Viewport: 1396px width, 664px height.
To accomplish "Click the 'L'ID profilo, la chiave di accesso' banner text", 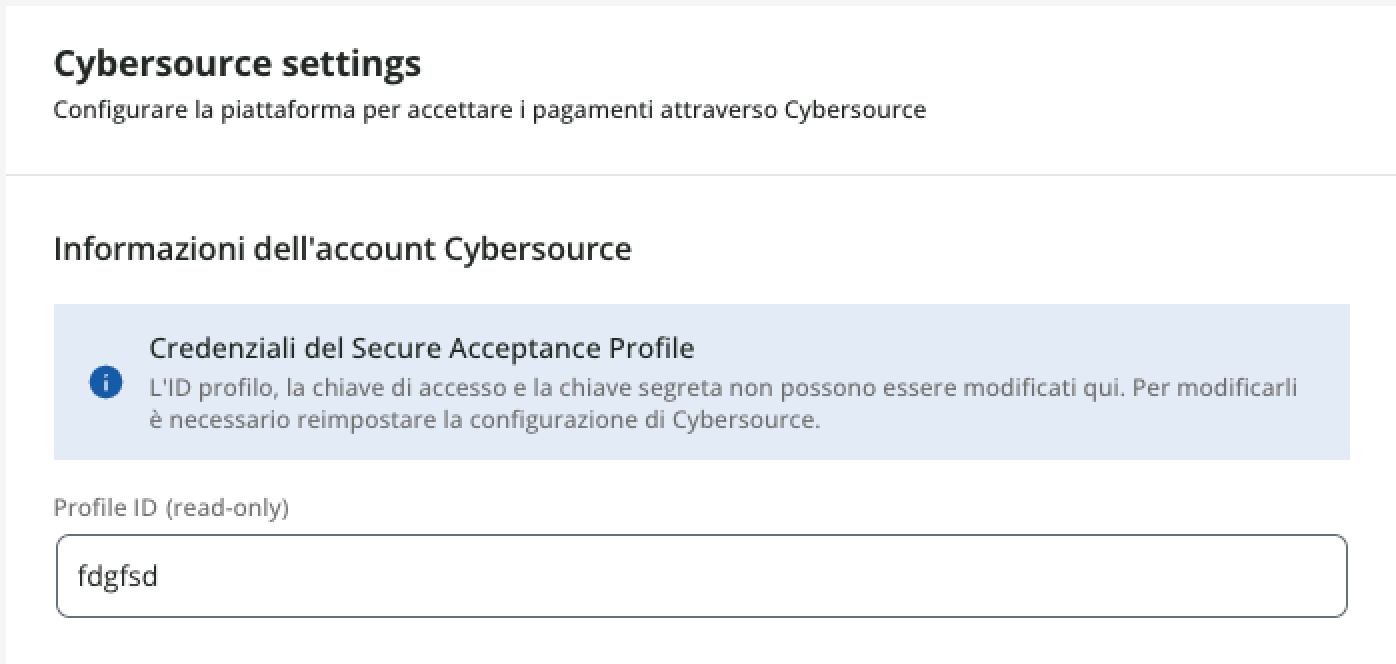I will click(x=400, y=387).
